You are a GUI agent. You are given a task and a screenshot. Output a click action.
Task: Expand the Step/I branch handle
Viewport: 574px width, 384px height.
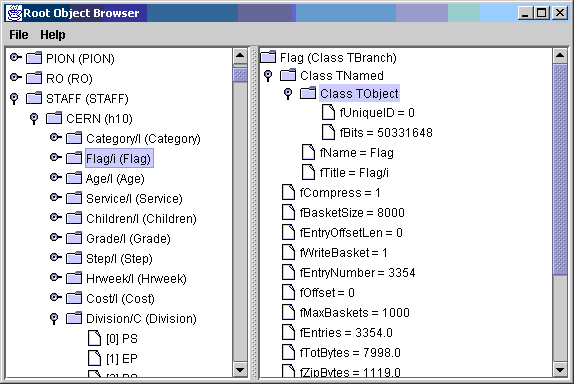pos(56,257)
